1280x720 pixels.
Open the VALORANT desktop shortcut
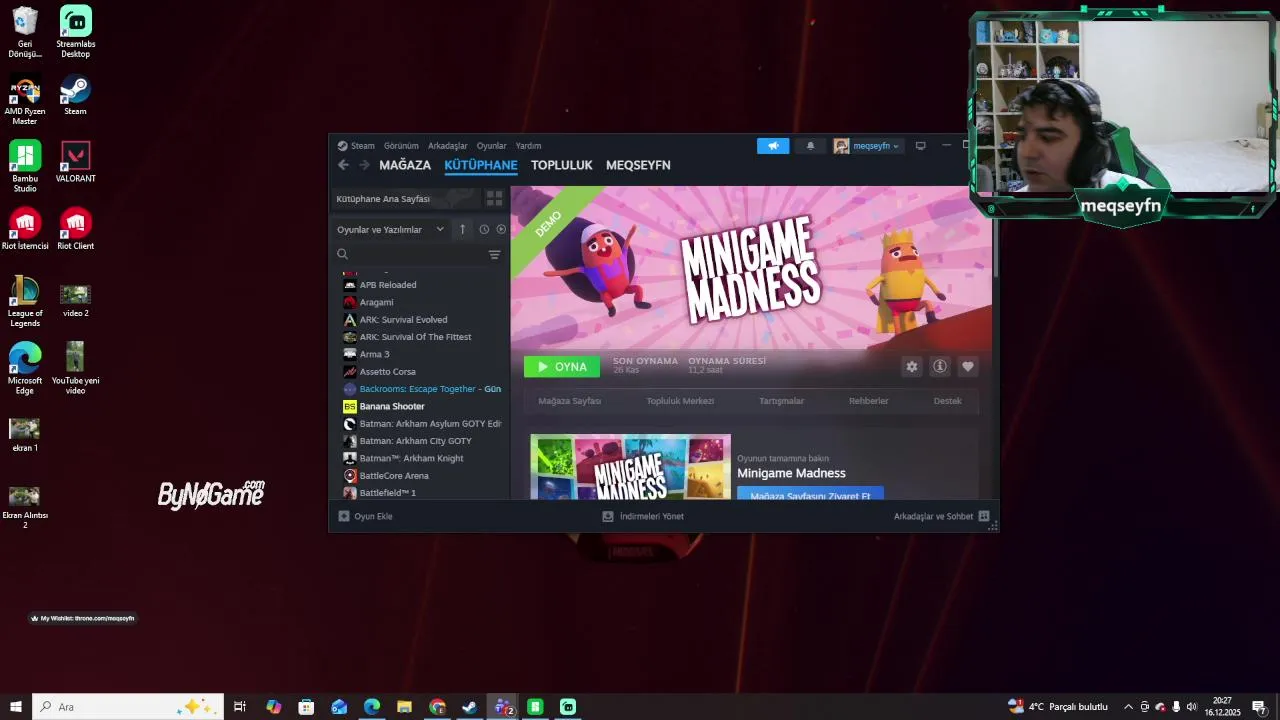coord(76,162)
